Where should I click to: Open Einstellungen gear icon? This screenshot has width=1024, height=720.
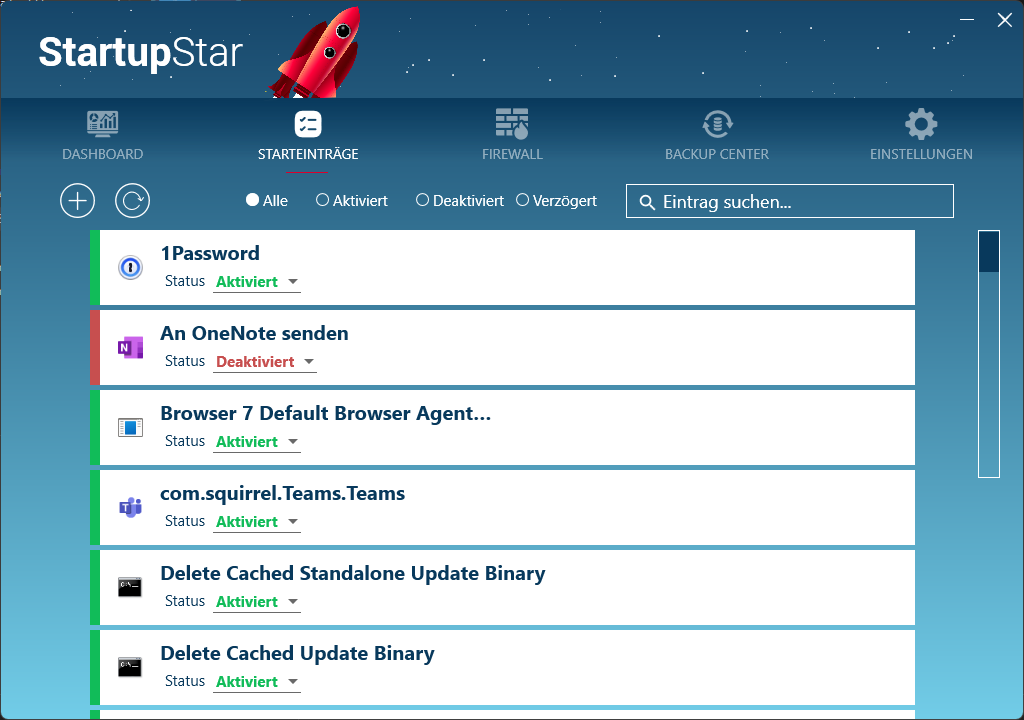tap(920, 123)
